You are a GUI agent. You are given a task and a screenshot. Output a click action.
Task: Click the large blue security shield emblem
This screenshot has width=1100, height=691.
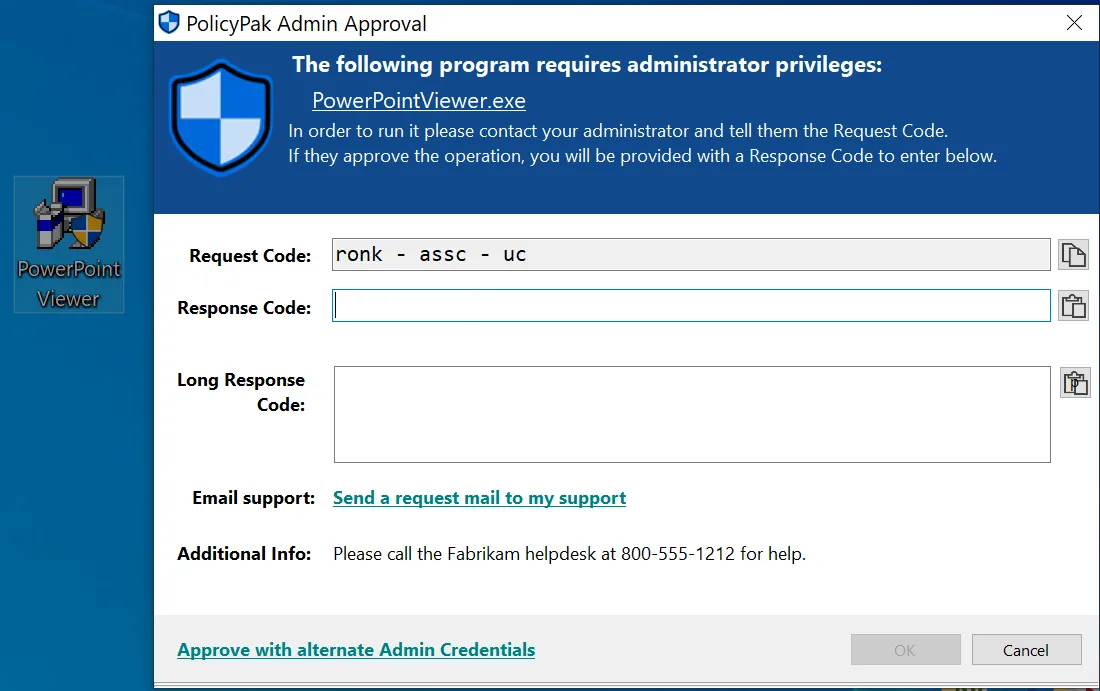click(x=220, y=117)
